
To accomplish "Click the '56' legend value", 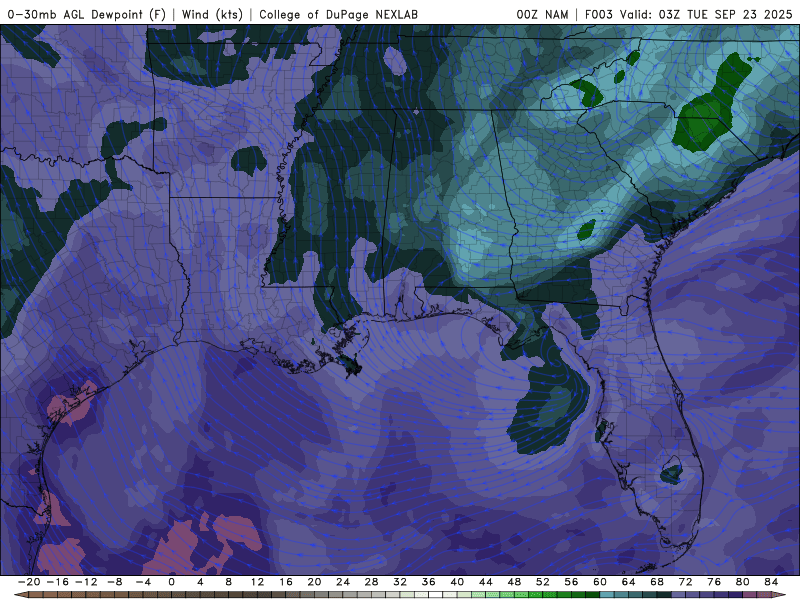I will click(571, 582).
